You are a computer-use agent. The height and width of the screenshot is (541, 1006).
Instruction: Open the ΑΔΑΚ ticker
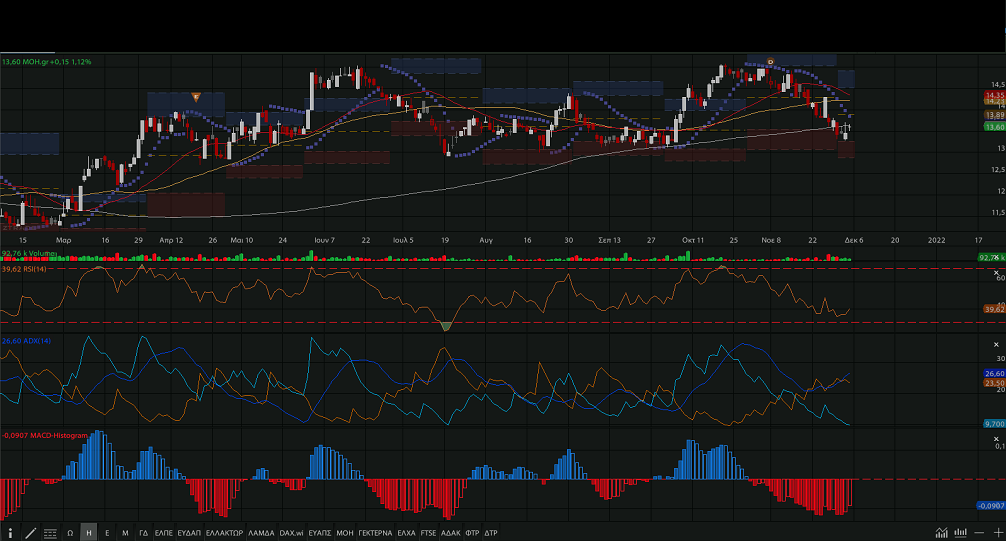pos(450,533)
